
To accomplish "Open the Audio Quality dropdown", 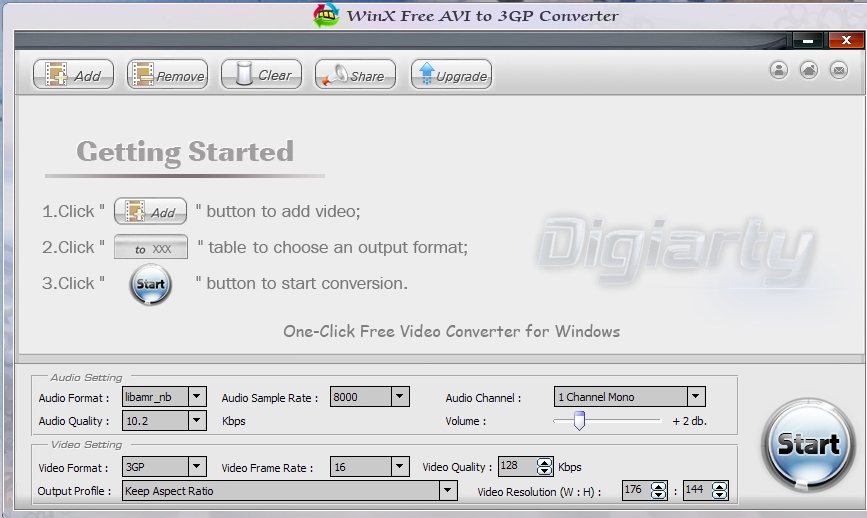I will [x=197, y=421].
